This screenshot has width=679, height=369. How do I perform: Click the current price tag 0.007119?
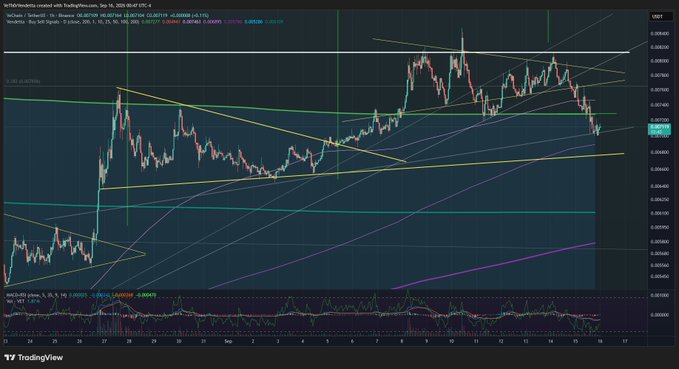[x=659, y=129]
